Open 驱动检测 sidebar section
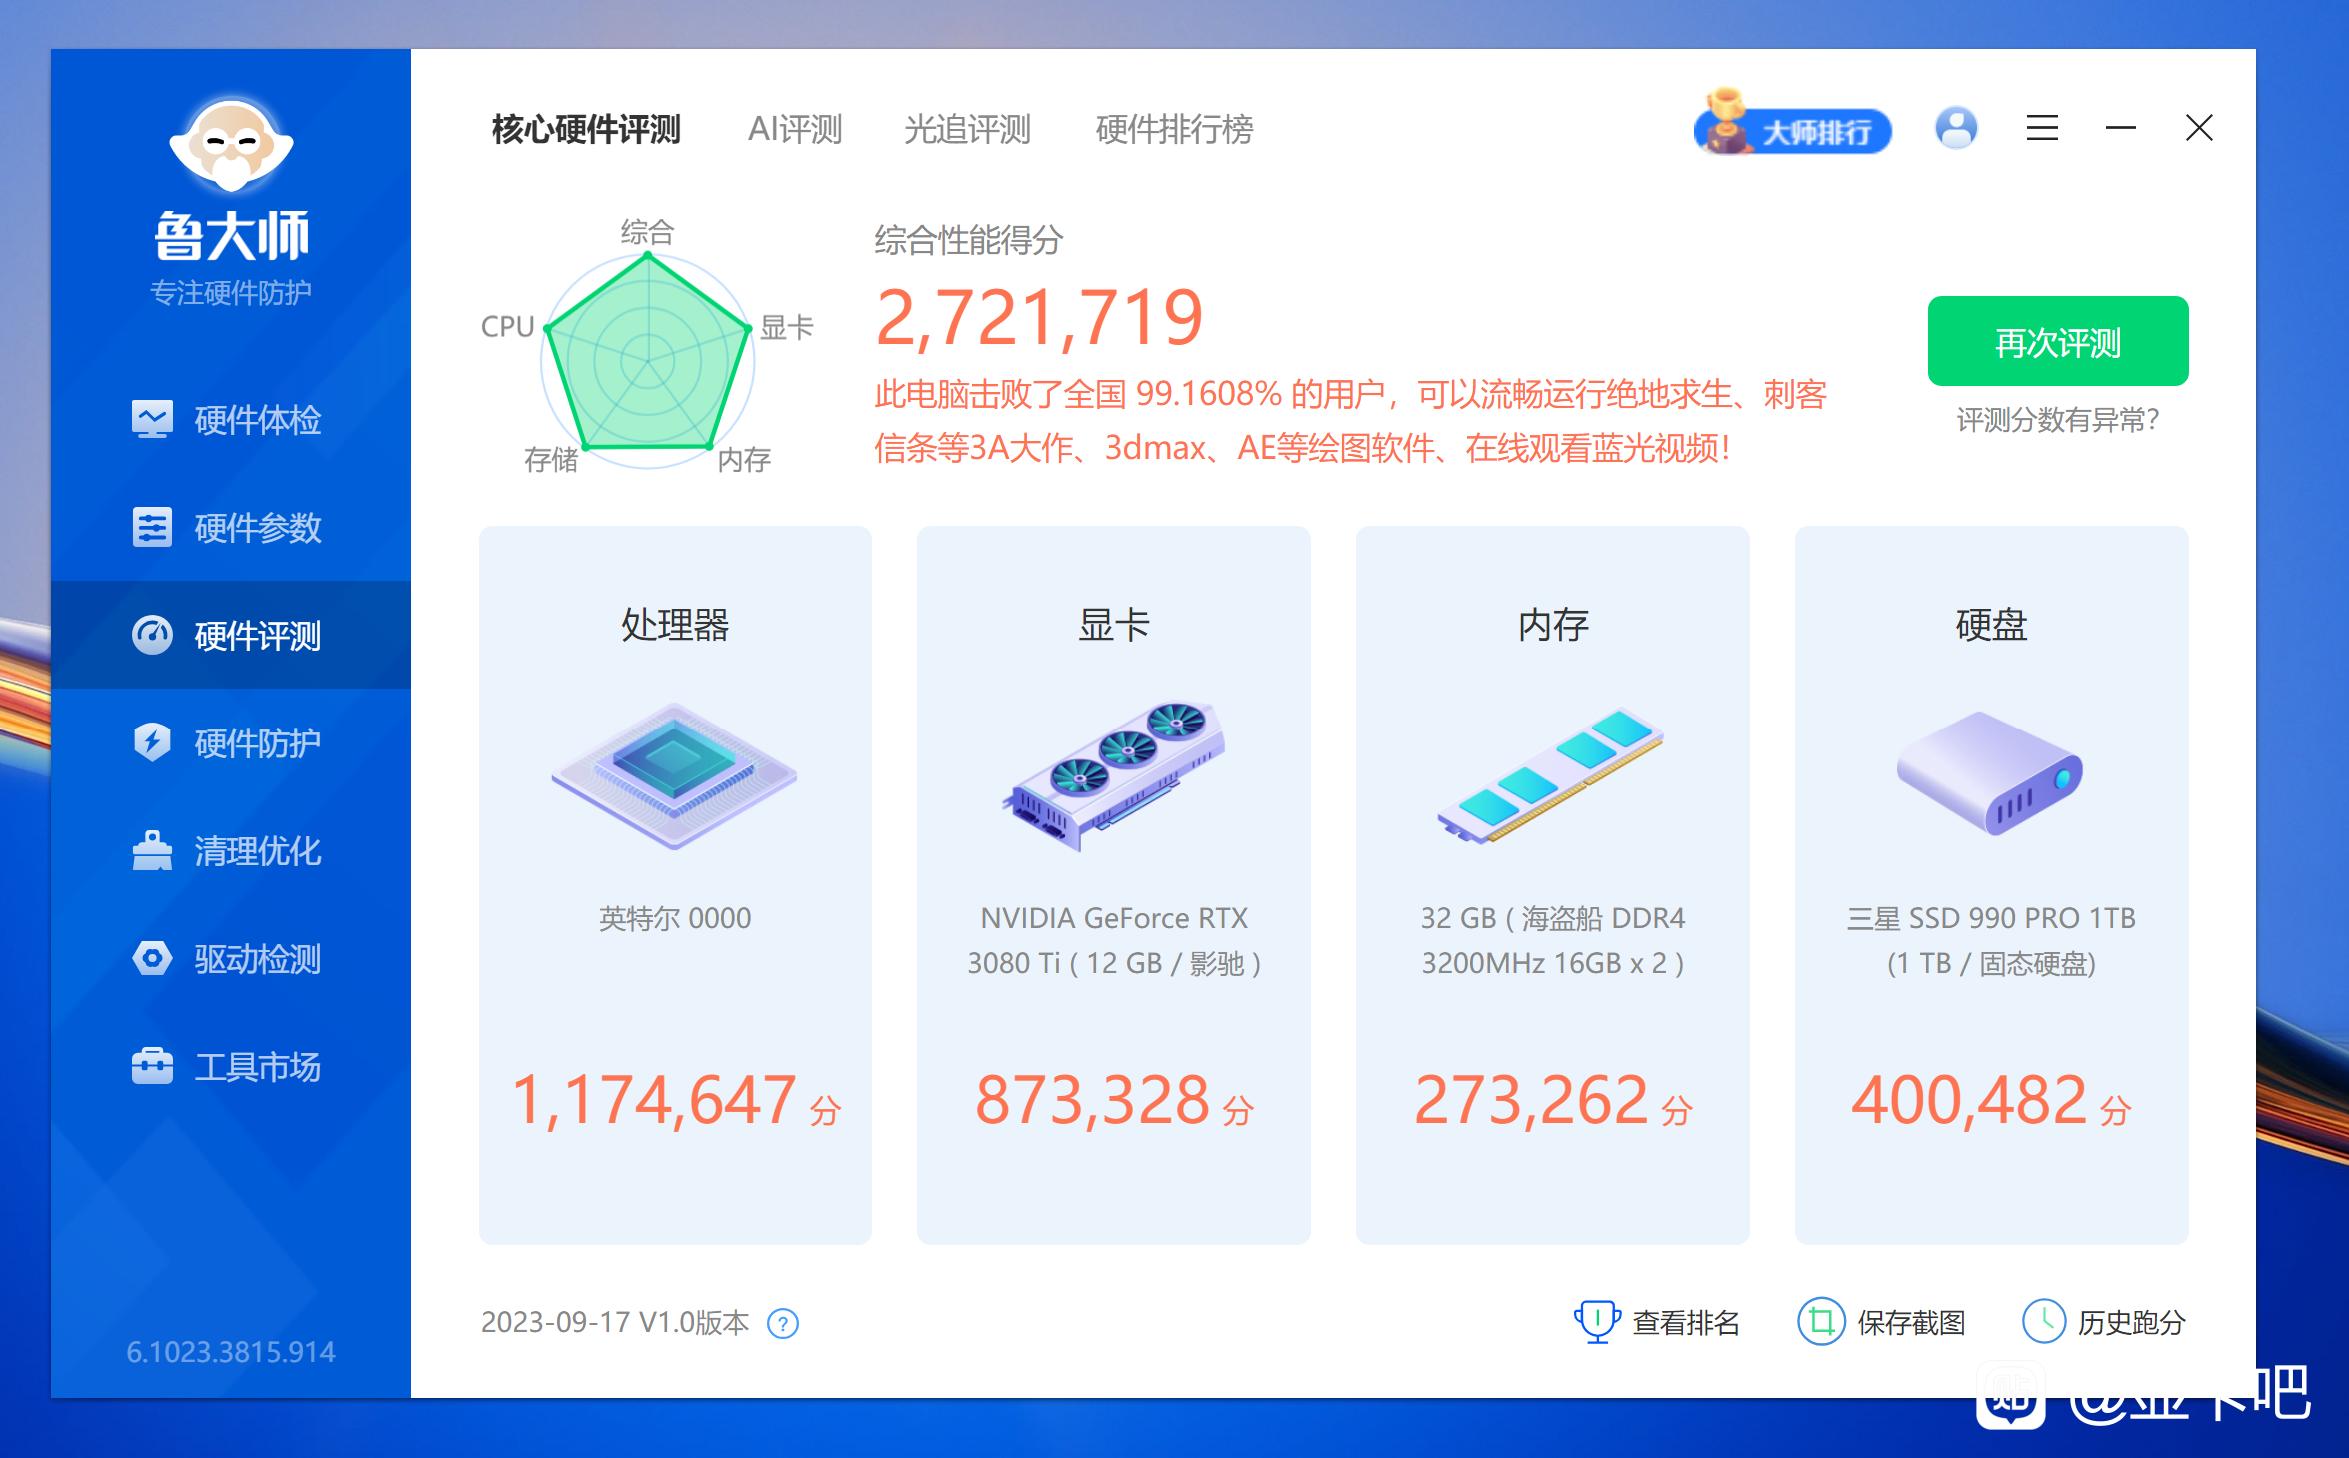Image resolution: width=2349 pixels, height=1458 pixels. [230, 959]
